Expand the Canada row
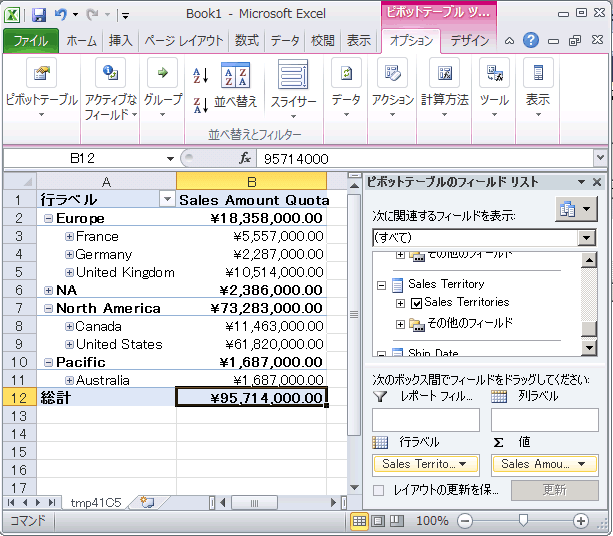Viewport: 613px width, 536px height. 69,326
